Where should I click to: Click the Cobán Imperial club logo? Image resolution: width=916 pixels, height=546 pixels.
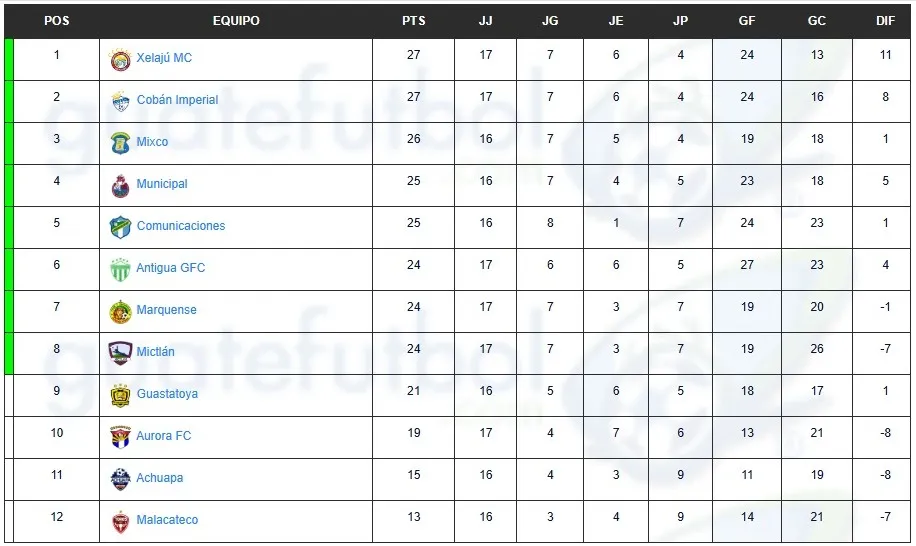coord(120,101)
